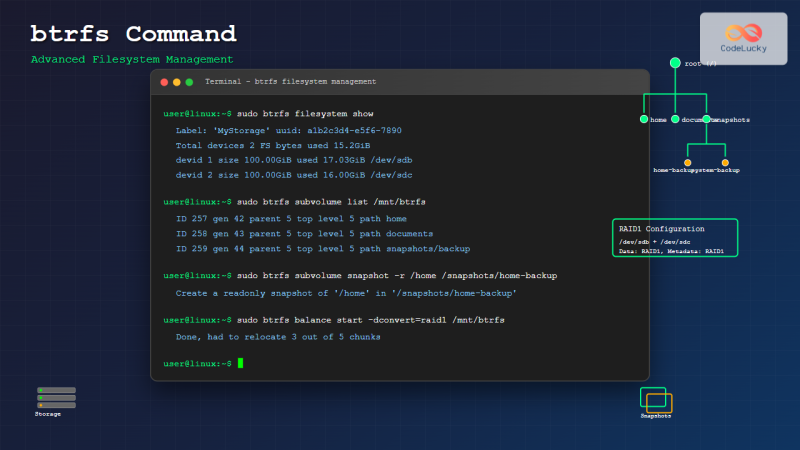Click the 'btrfs filesystem show' command line
This screenshot has width=800, height=450.
305,114
